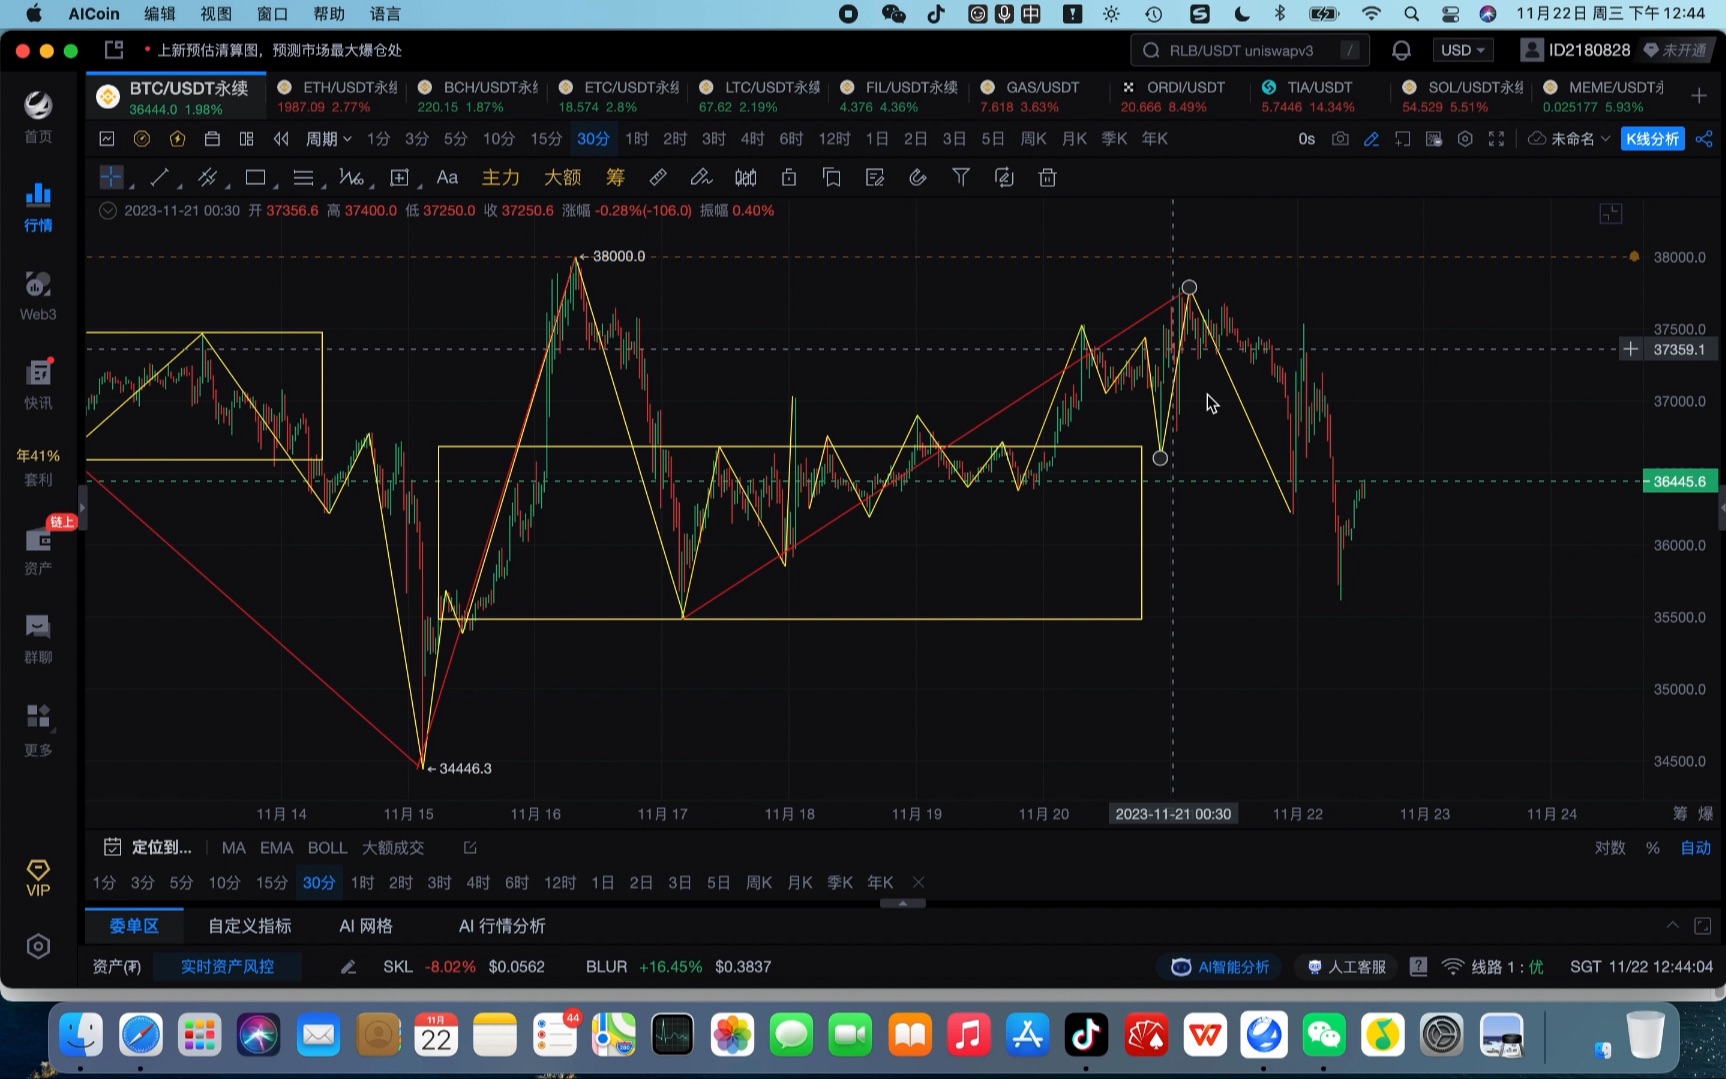
Task: Open 快讯 news in sidebar
Action: (38, 384)
